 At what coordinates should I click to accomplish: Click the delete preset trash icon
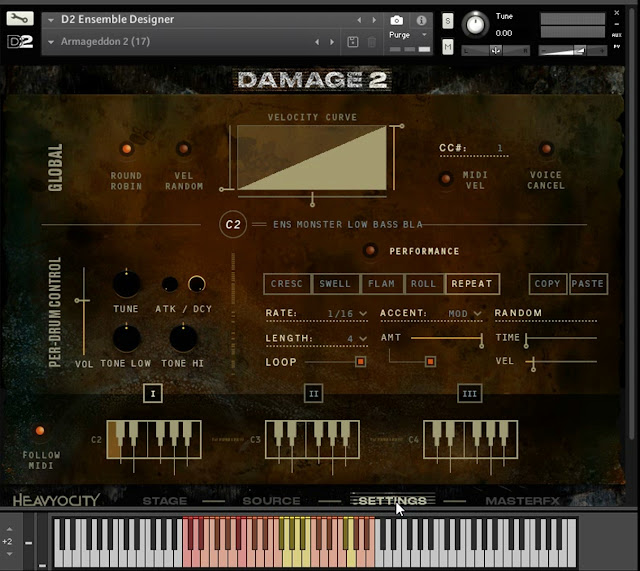(371, 42)
